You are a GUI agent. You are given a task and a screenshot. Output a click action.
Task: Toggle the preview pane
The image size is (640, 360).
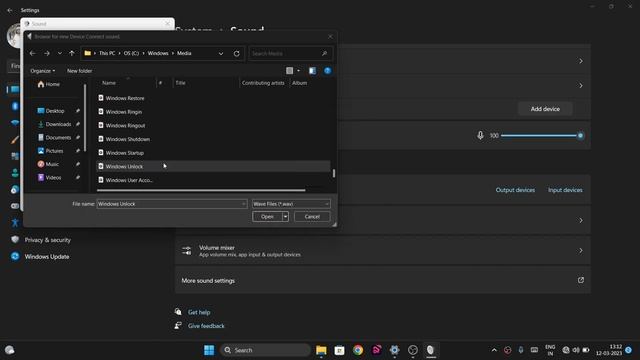tap(312, 71)
